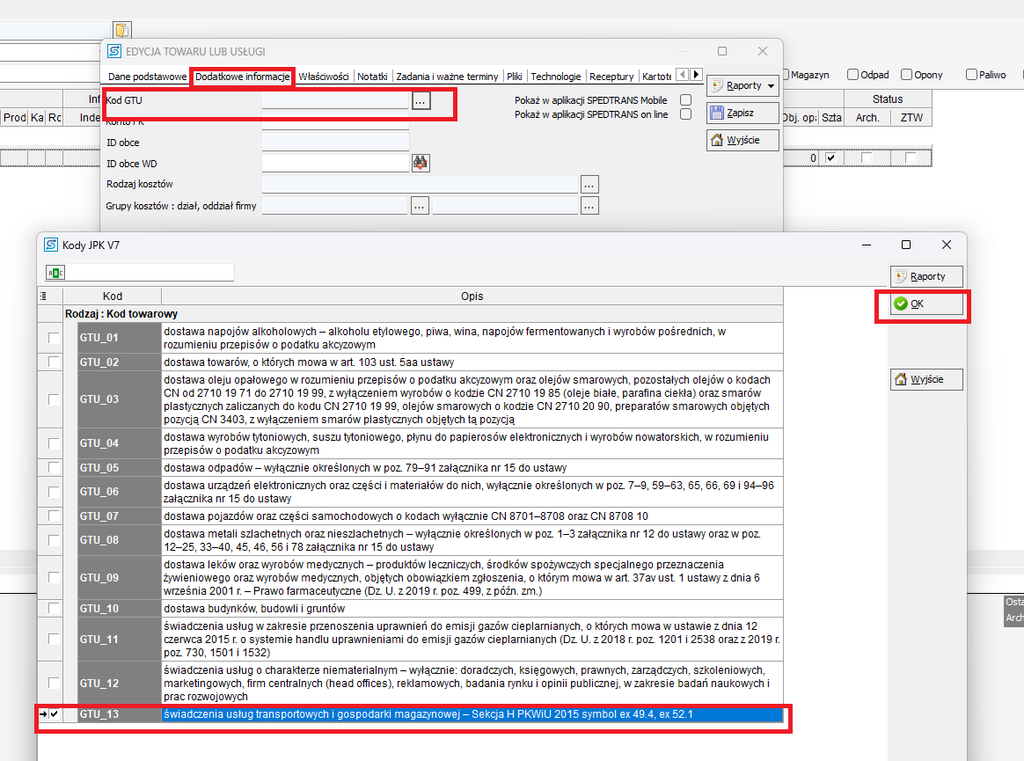The height and width of the screenshot is (761, 1024).
Task: Open the Rodzaj kosztów ellipsis lookup
Action: (x=589, y=185)
